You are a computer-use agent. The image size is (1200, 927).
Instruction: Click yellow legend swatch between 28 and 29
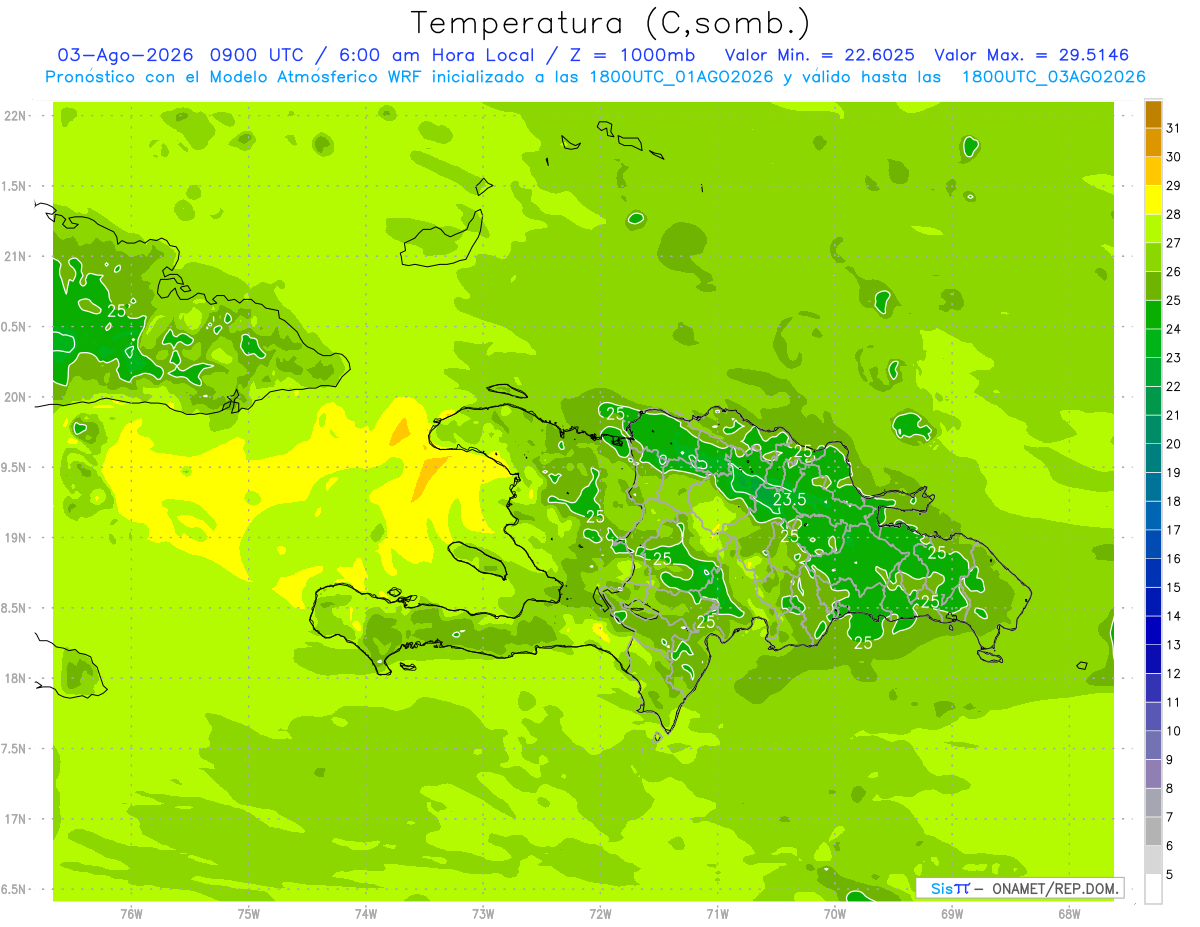coord(1153,200)
